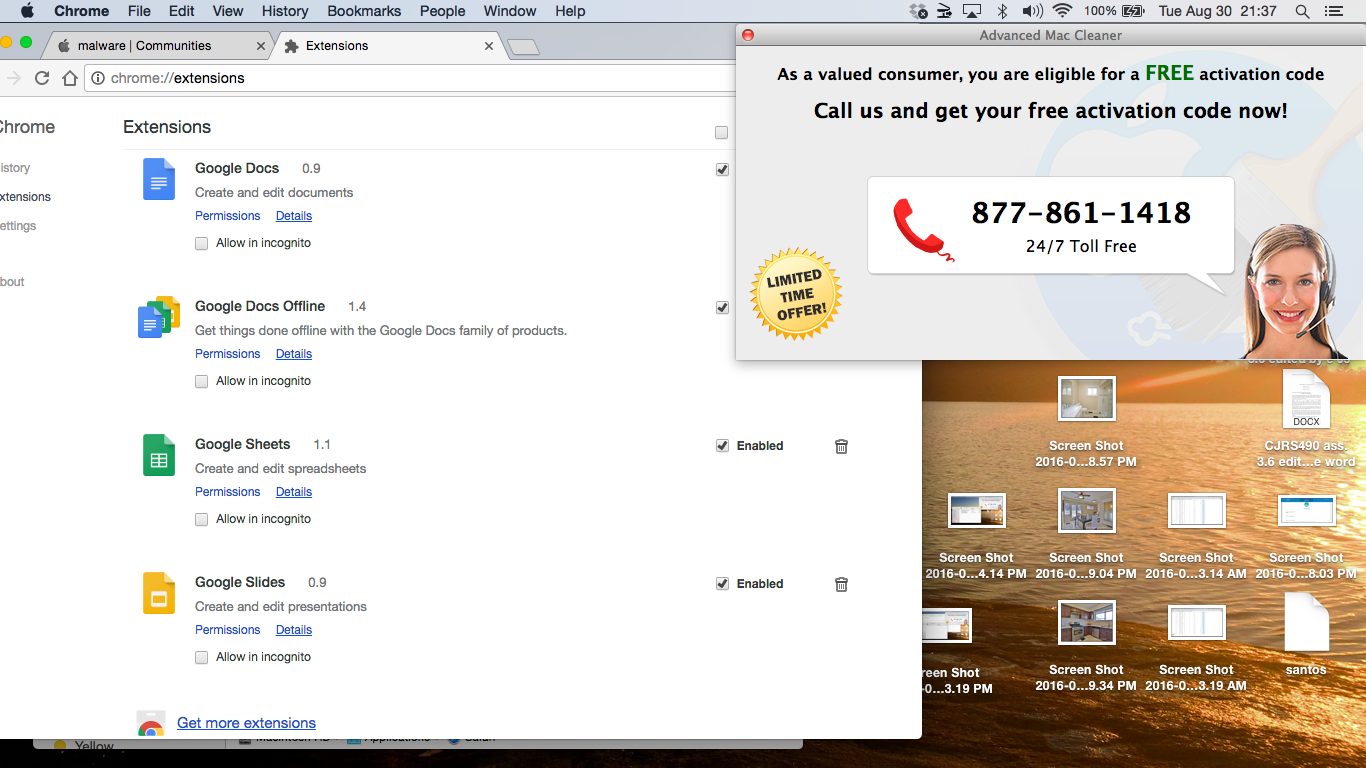Image resolution: width=1366 pixels, height=768 pixels.
Task: Allow Google Slides in incognito
Action: 202,657
